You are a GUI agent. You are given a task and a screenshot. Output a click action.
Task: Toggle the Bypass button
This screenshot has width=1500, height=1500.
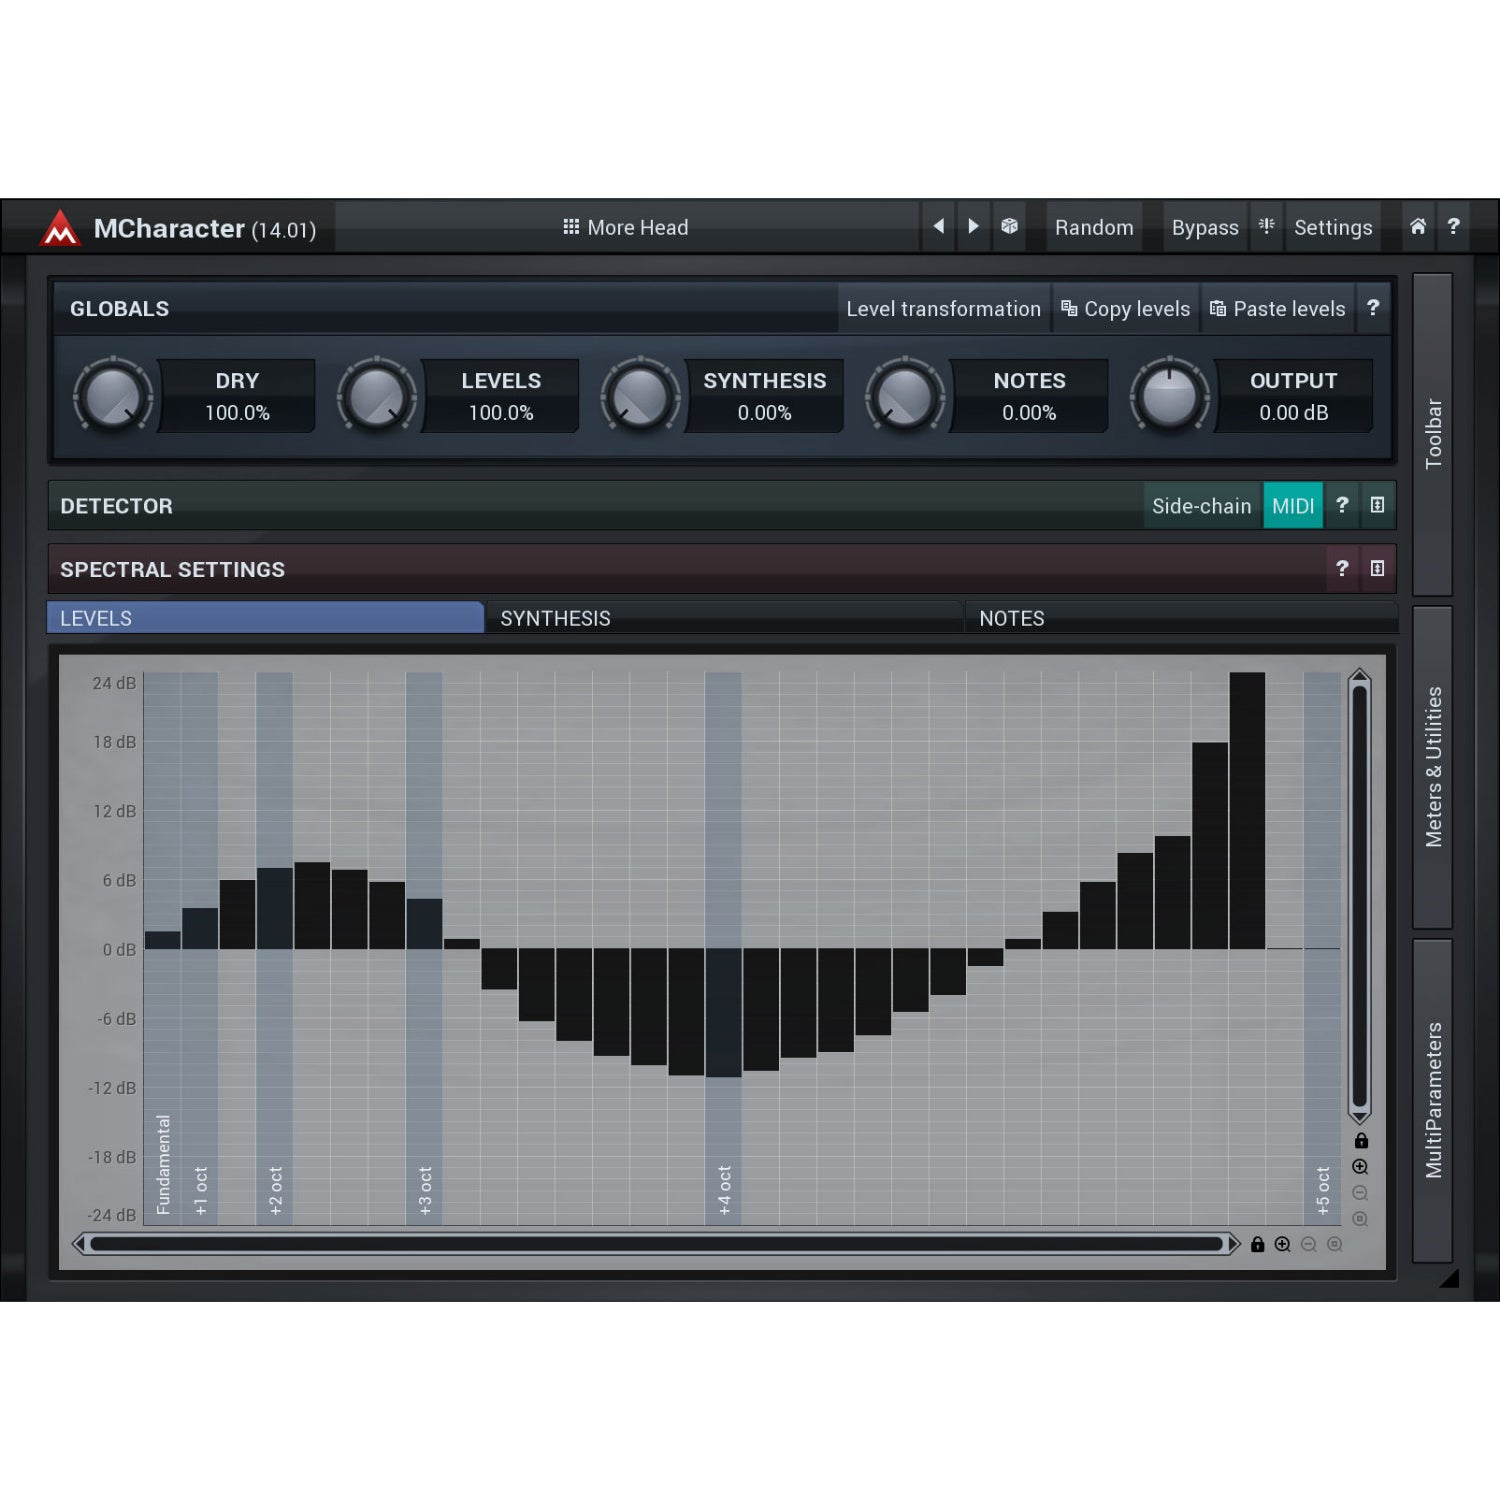click(1205, 228)
